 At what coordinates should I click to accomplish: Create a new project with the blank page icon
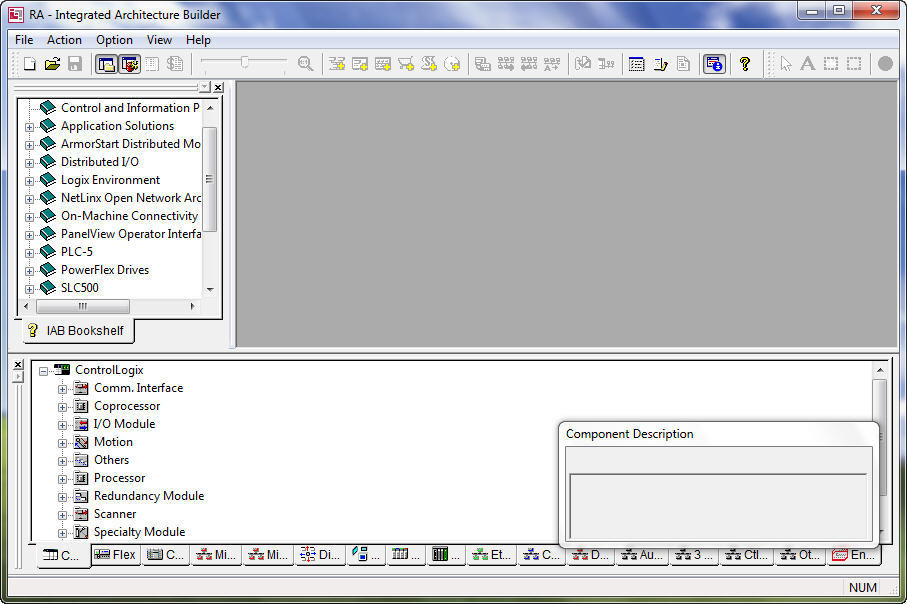pyautogui.click(x=30, y=64)
